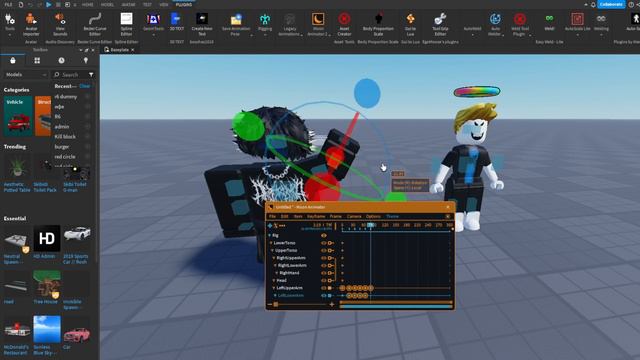This screenshot has height=360, width=640.
Task: Toggle LeftUpperArm visibility eye
Action: point(324,288)
